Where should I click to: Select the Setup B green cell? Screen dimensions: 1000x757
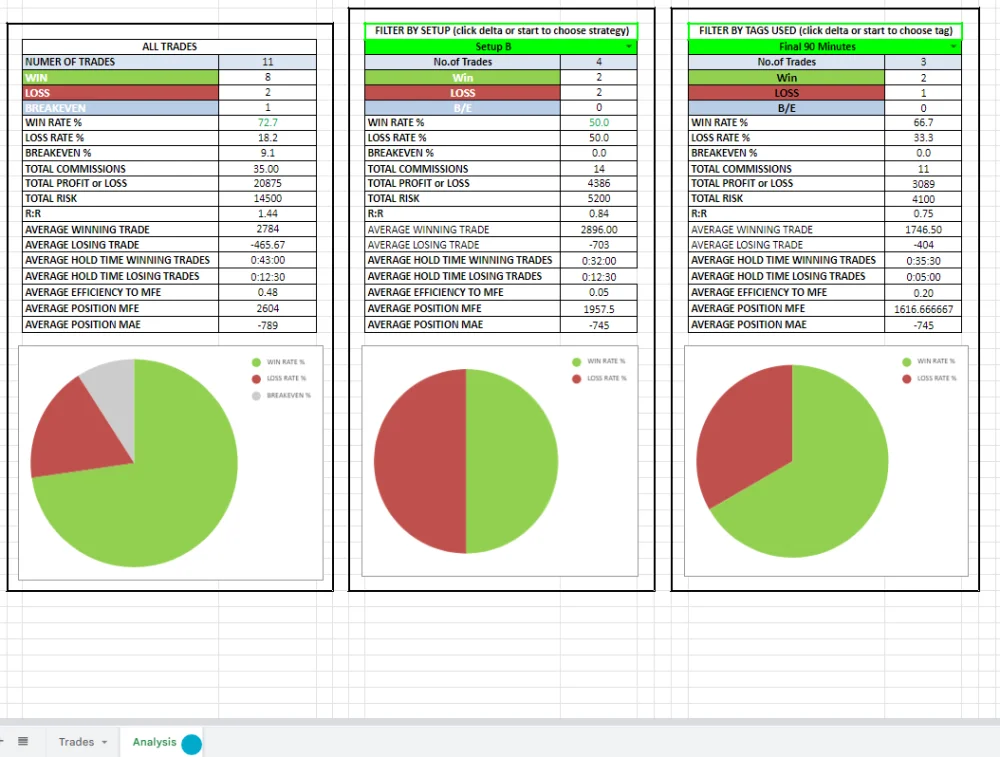tap(501, 47)
